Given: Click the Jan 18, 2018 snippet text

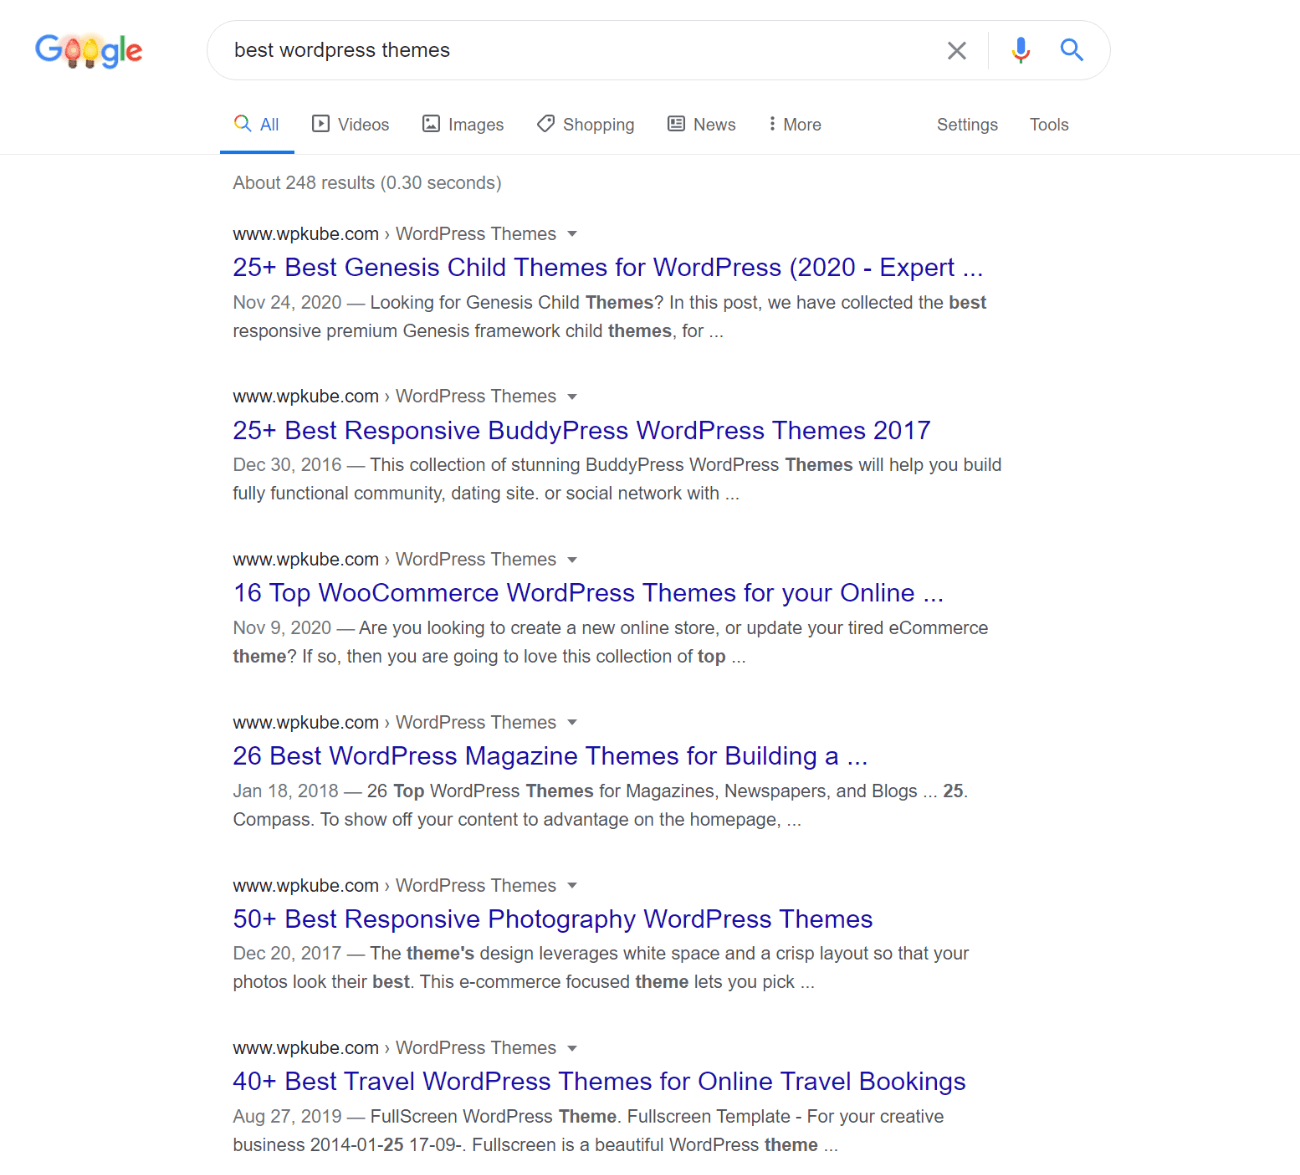Looking at the screenshot, I should click(600, 805).
